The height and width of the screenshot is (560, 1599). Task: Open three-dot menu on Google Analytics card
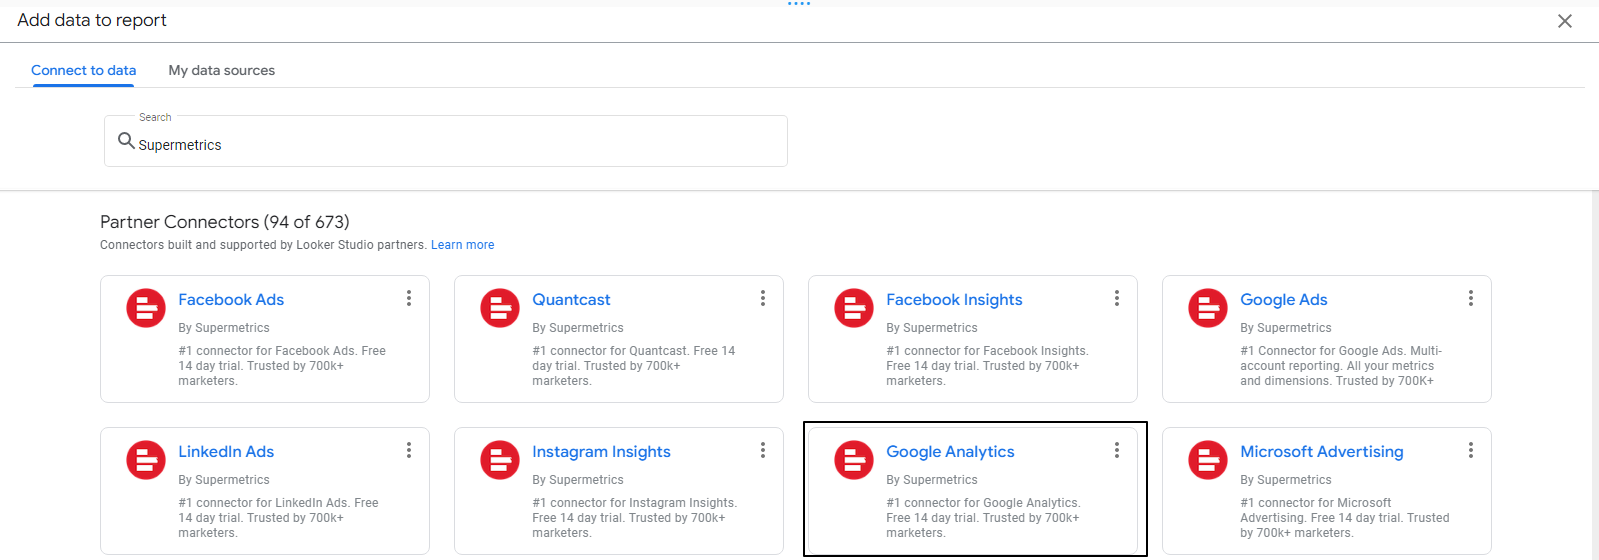(1117, 450)
